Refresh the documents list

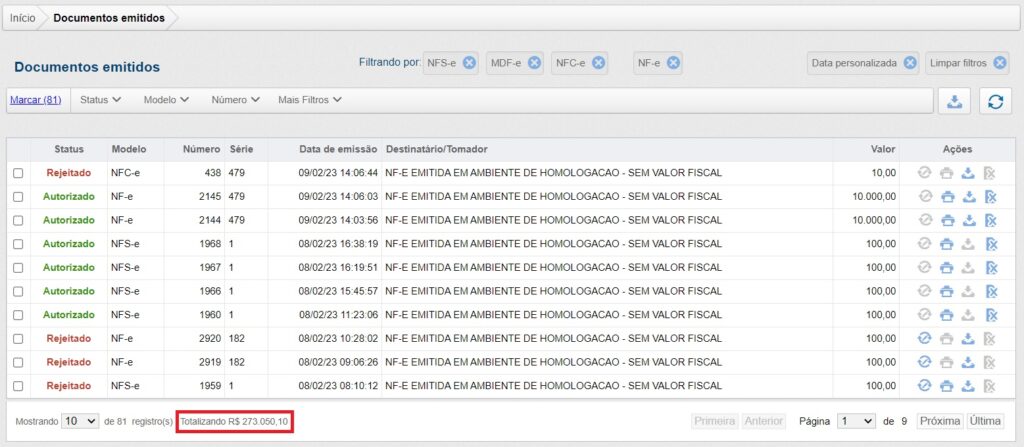point(995,101)
